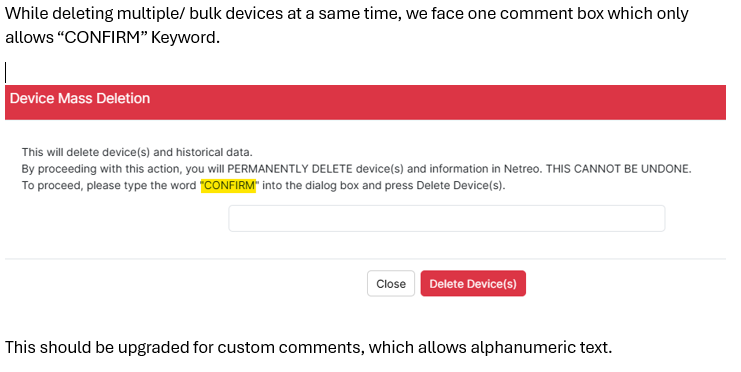Click the yellow highlighted CONFIRM word
741x372 pixels.
pyautogui.click(x=228, y=185)
